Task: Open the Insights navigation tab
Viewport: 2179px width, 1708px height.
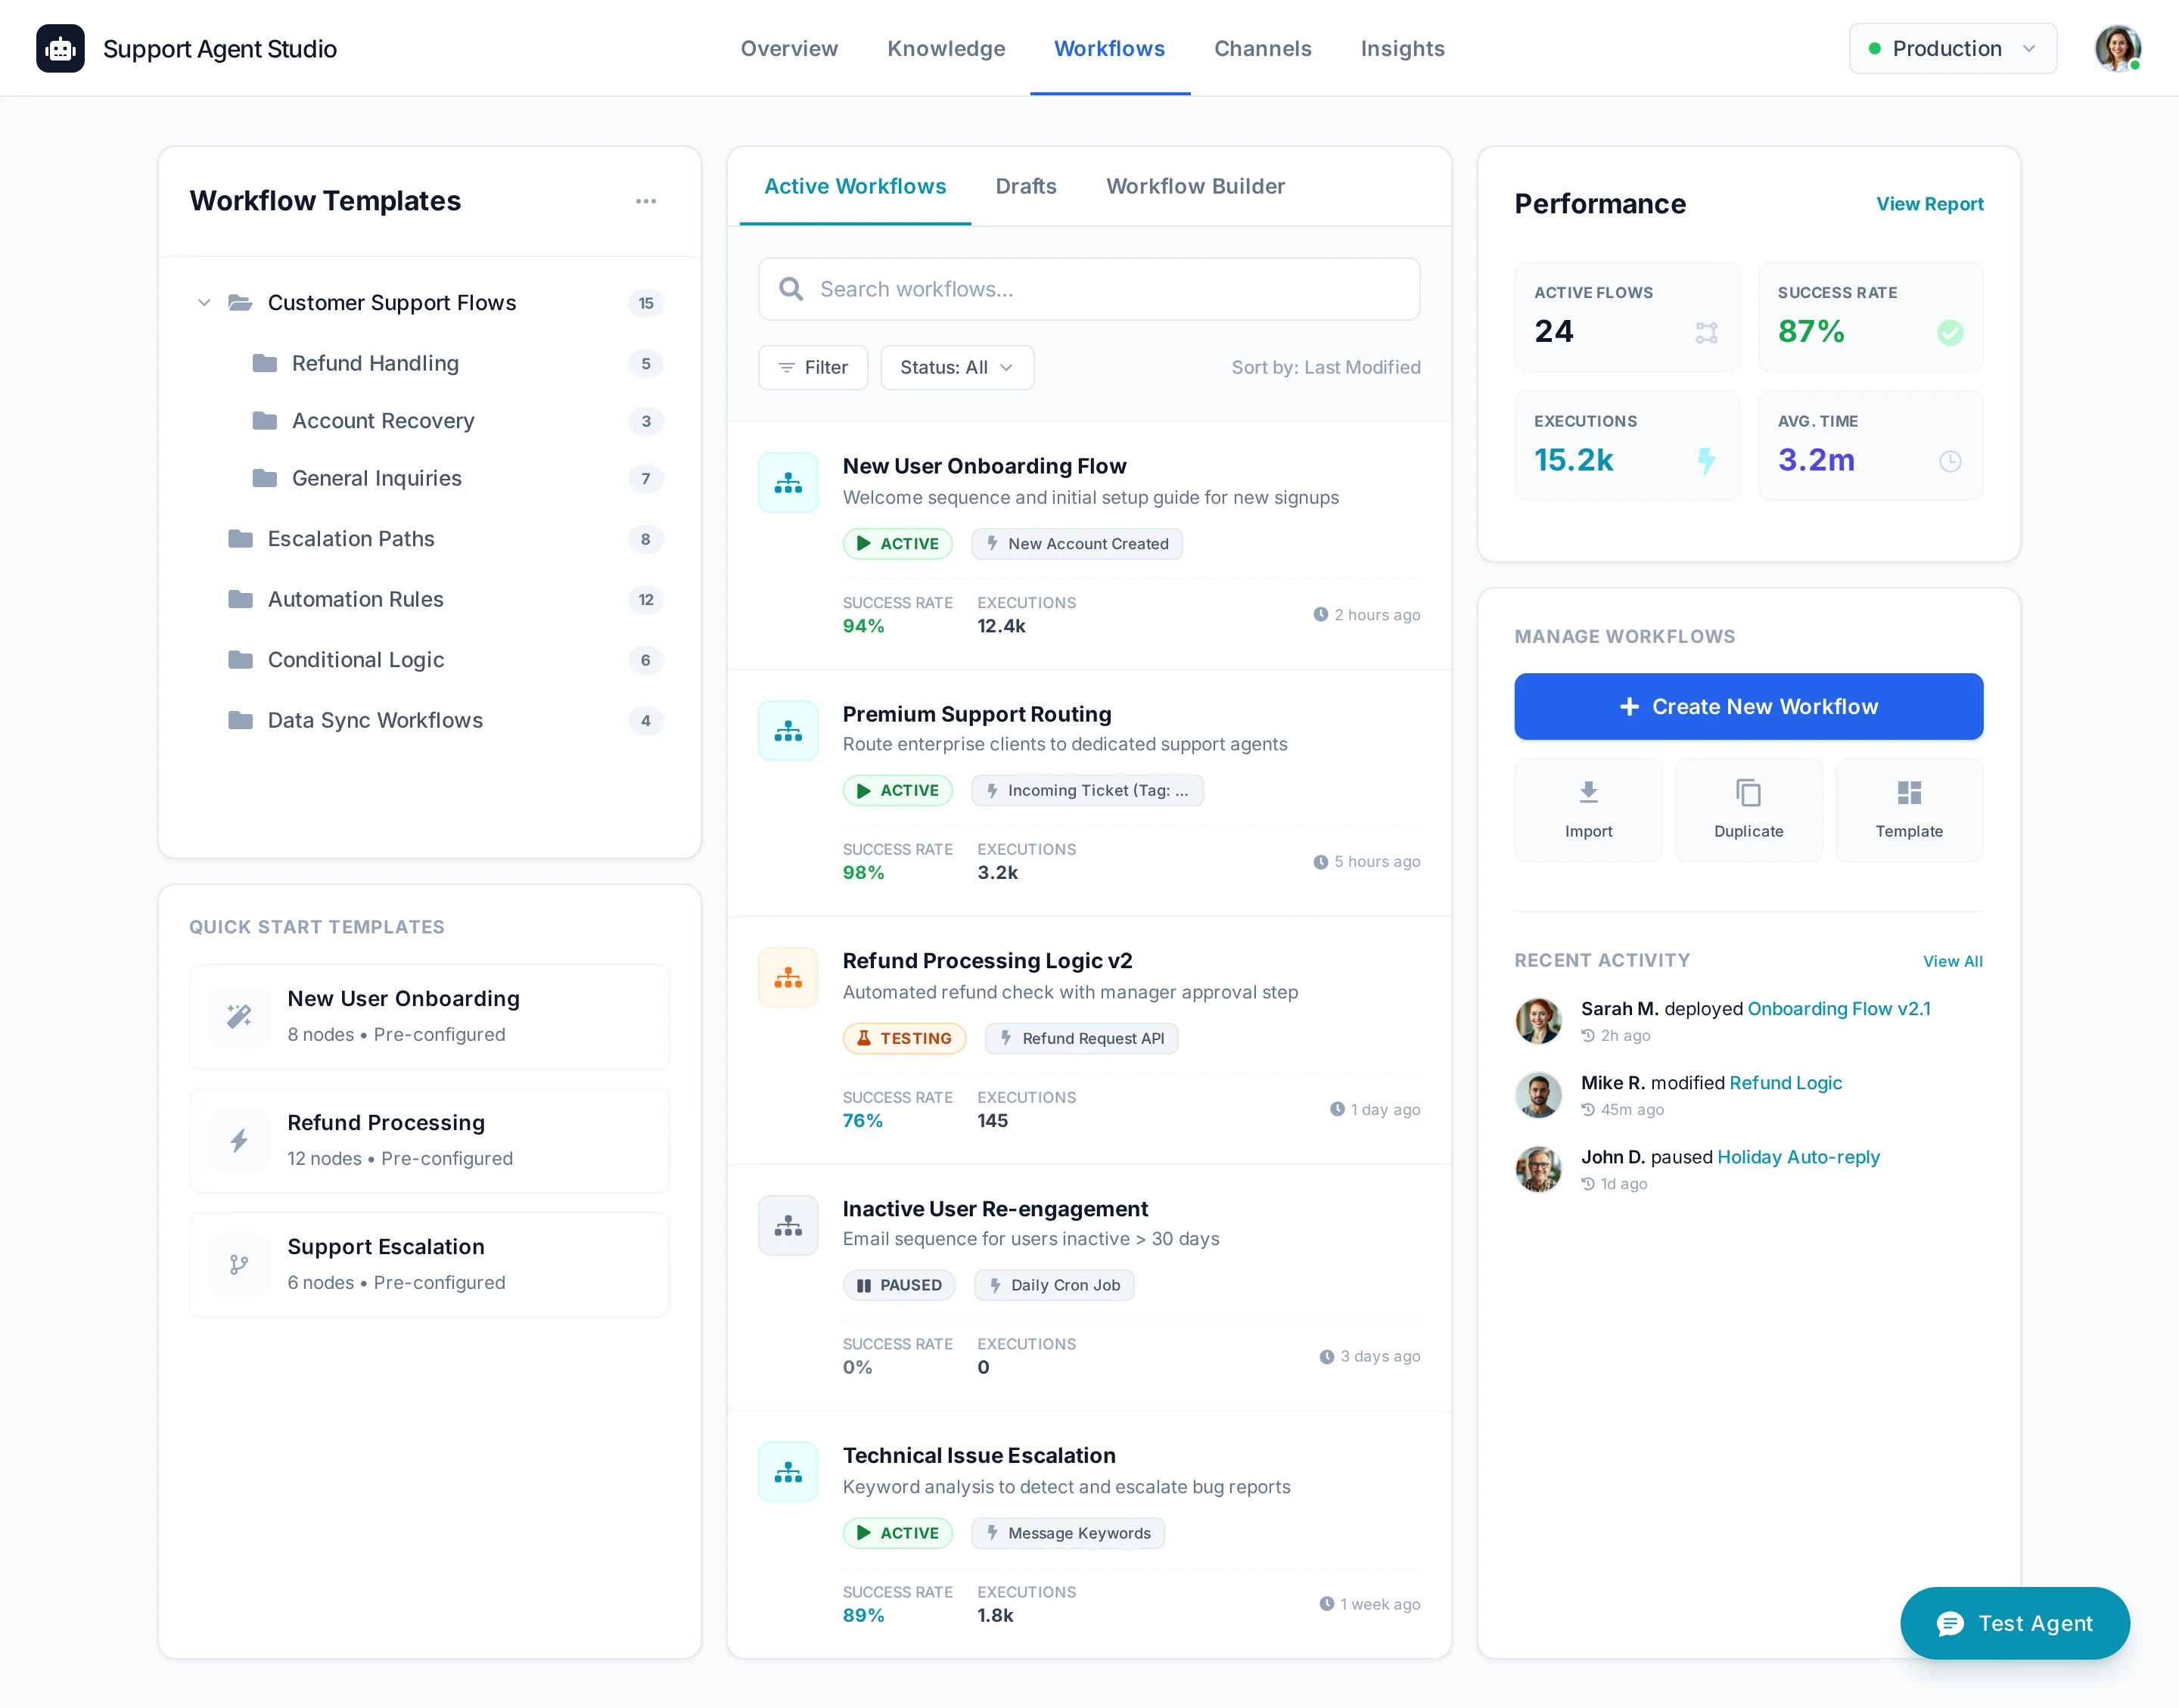Action: [1402, 48]
